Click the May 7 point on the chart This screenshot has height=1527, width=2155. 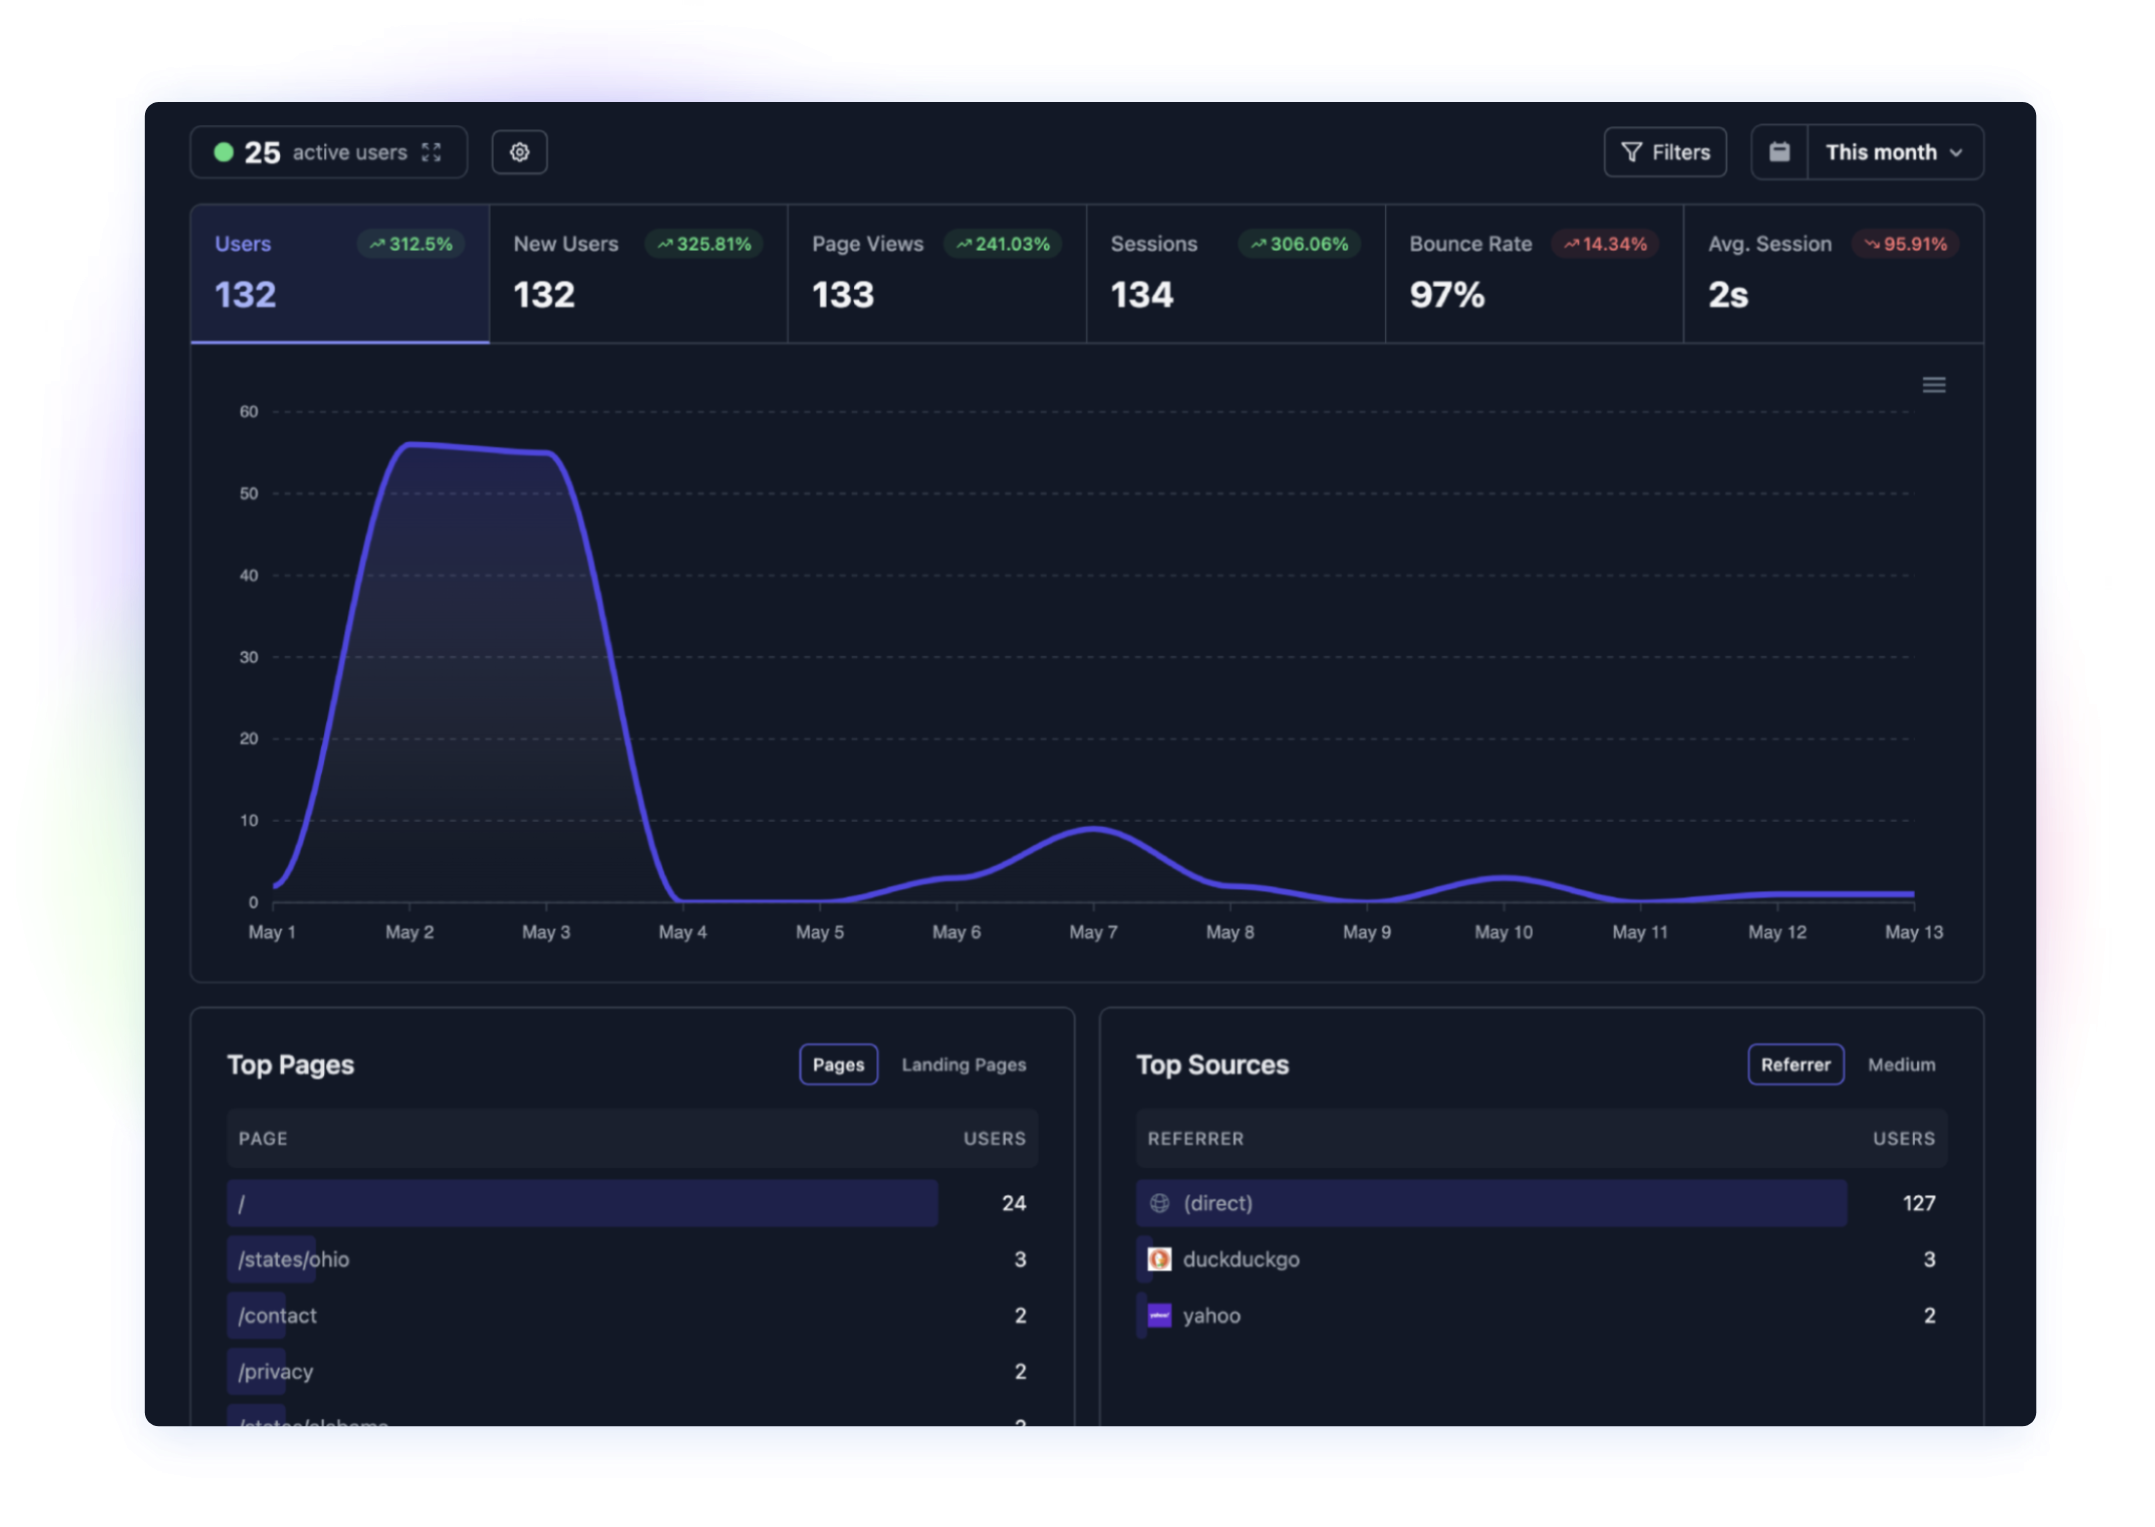click(1093, 829)
